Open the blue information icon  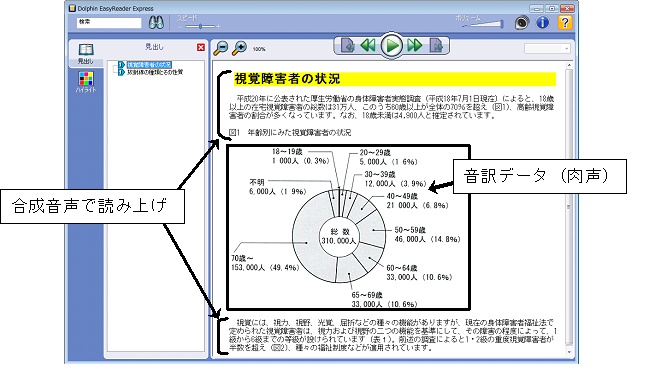542,22
